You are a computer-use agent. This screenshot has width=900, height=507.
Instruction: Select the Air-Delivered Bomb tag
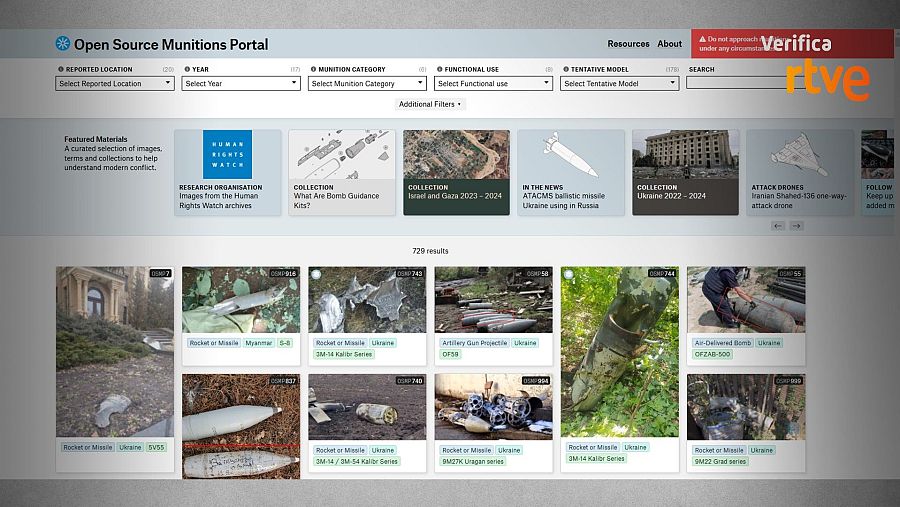coord(723,343)
